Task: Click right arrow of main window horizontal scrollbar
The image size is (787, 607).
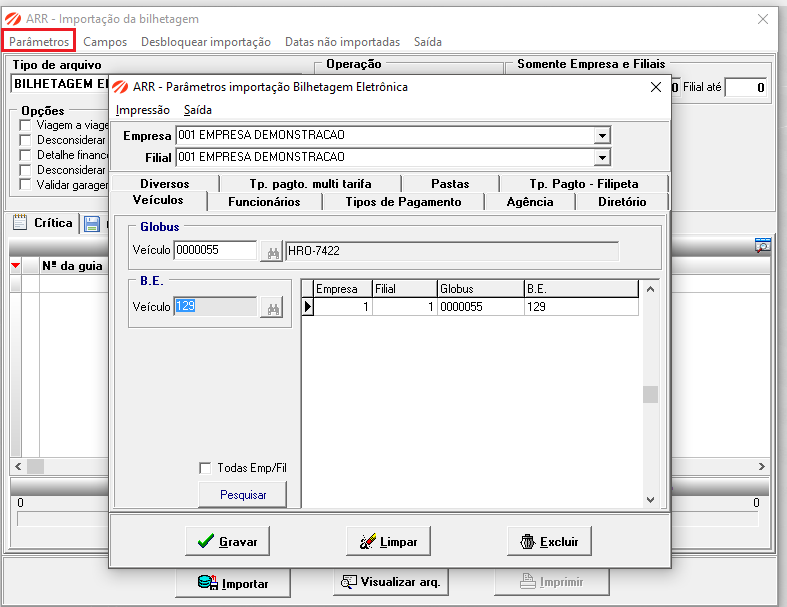Action: coord(762,466)
